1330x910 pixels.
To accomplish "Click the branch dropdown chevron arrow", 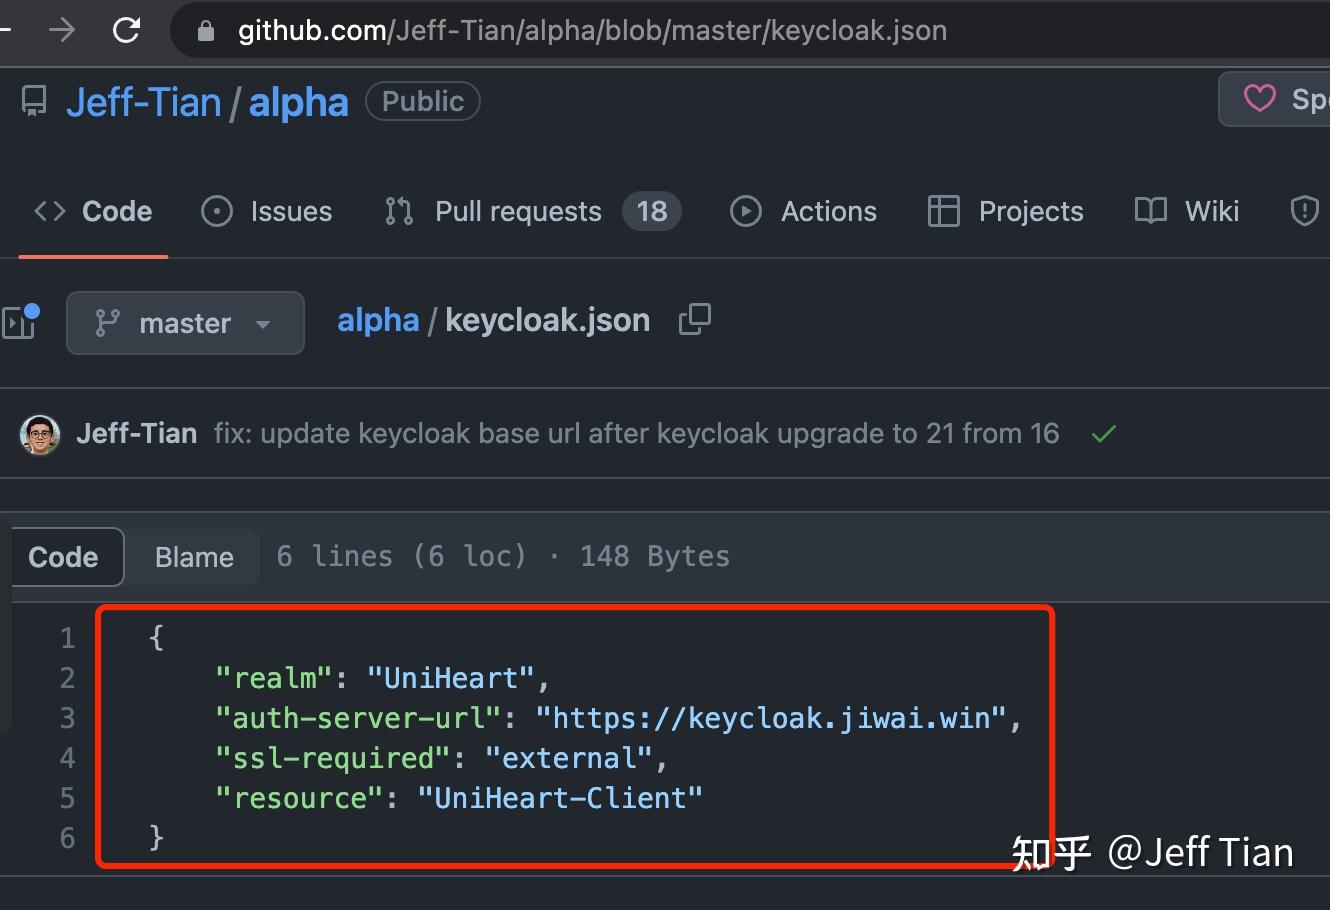I will point(263,323).
